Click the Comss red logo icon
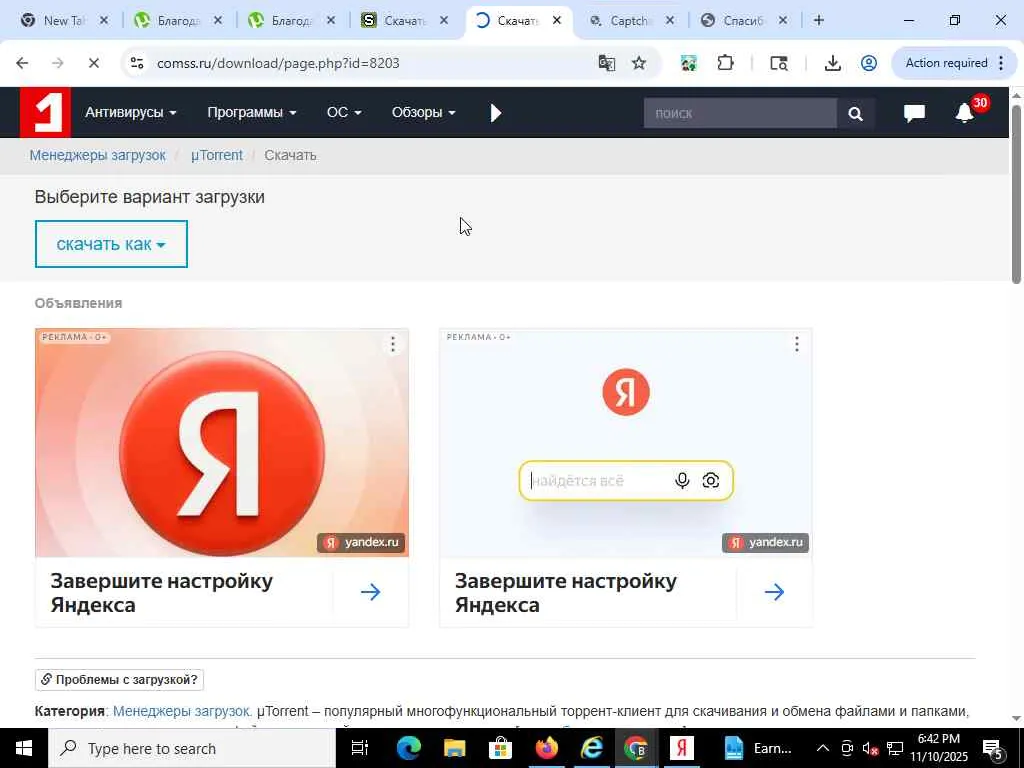This screenshot has height=768, width=1024. 45,112
